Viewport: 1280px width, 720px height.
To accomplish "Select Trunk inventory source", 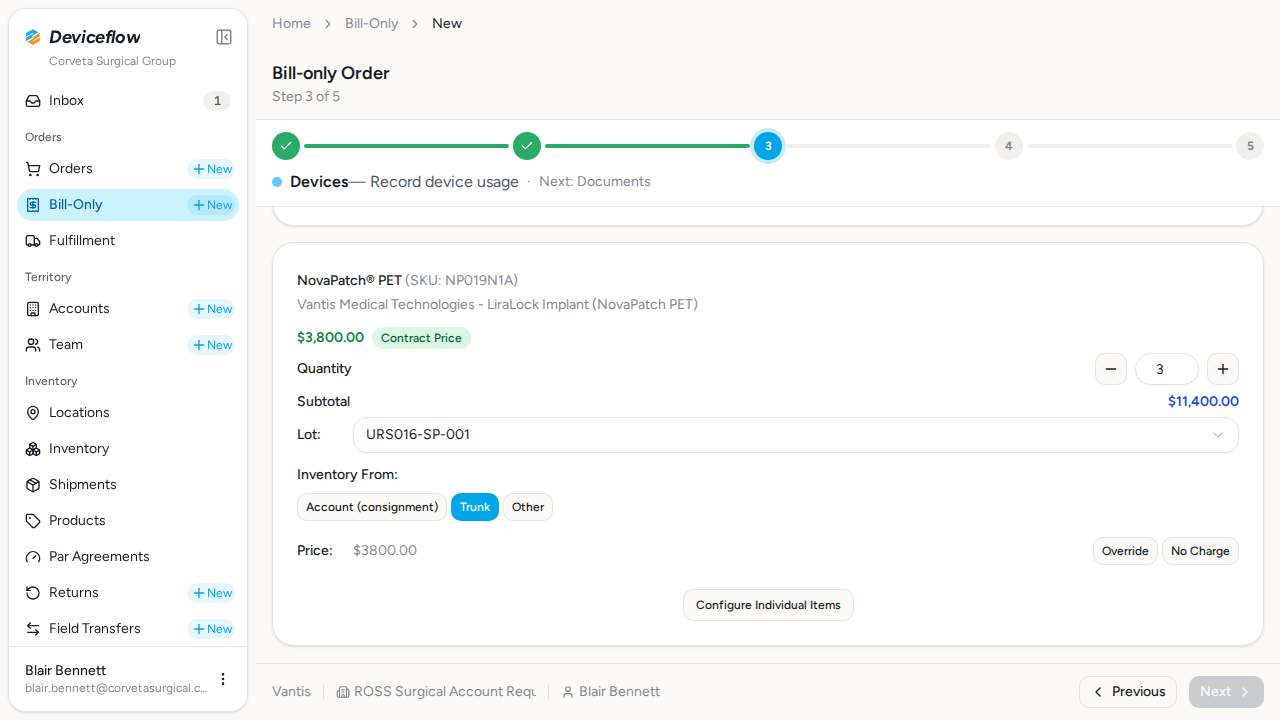I will click(x=475, y=507).
